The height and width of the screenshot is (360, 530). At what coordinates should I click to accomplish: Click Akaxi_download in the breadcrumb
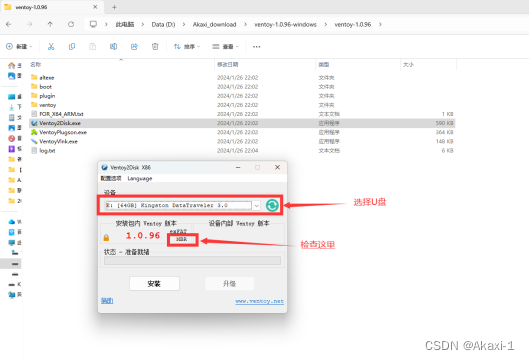point(214,24)
